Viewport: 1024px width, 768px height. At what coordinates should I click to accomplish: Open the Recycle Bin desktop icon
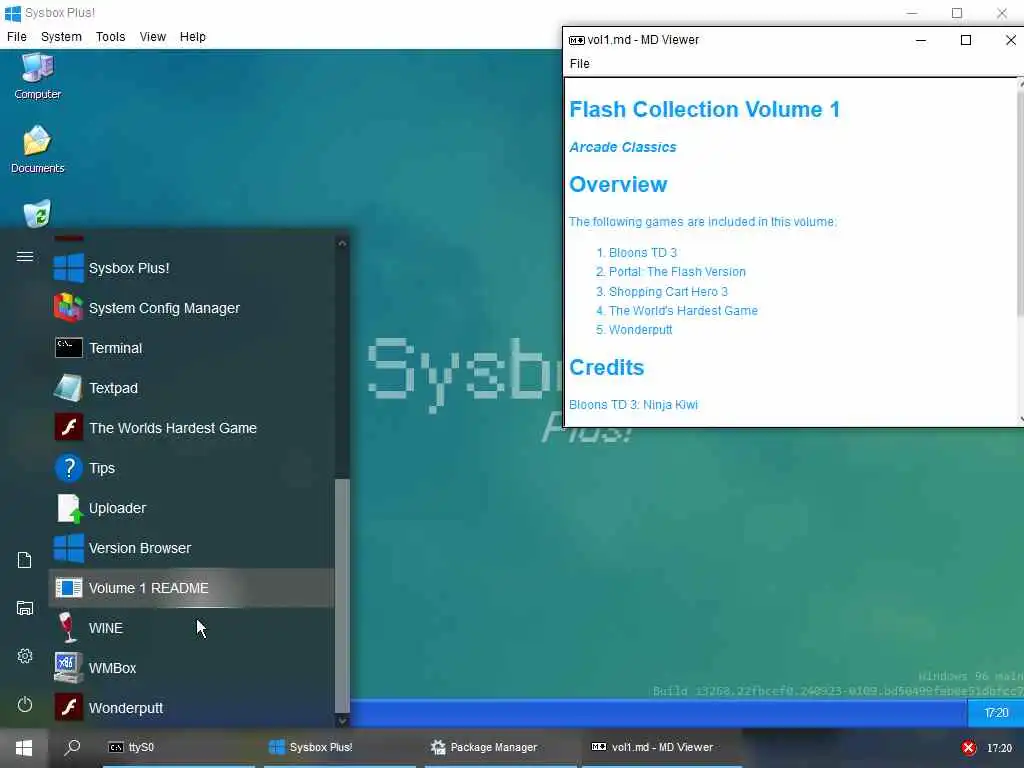(37, 213)
